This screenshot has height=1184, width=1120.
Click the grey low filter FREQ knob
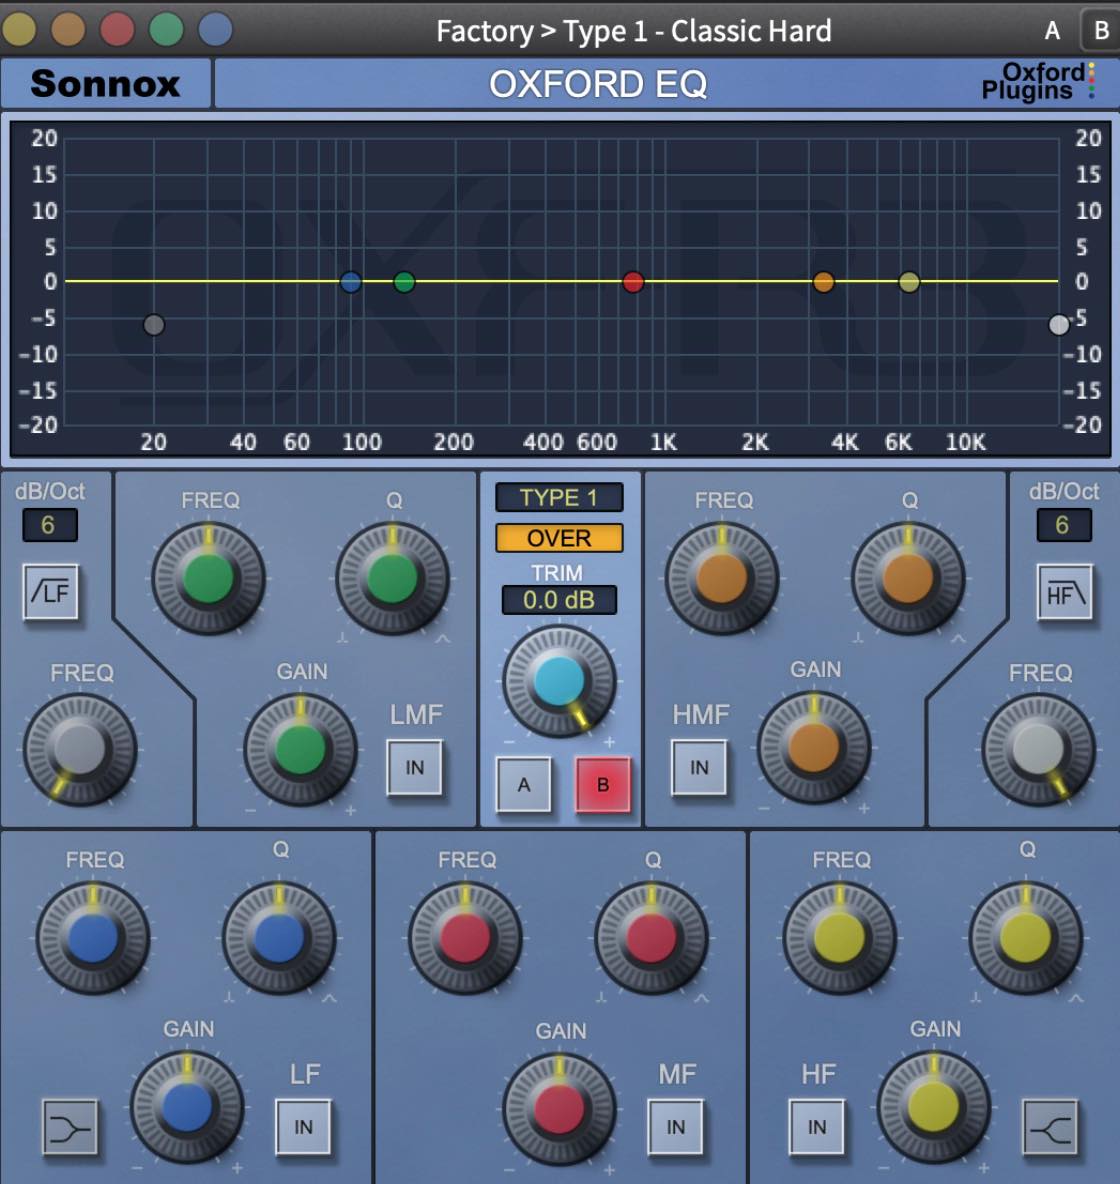tap(80, 750)
